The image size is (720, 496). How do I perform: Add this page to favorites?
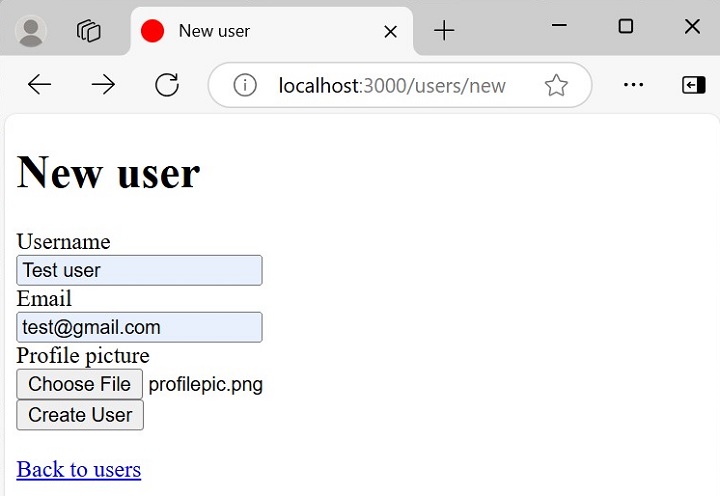pos(556,85)
